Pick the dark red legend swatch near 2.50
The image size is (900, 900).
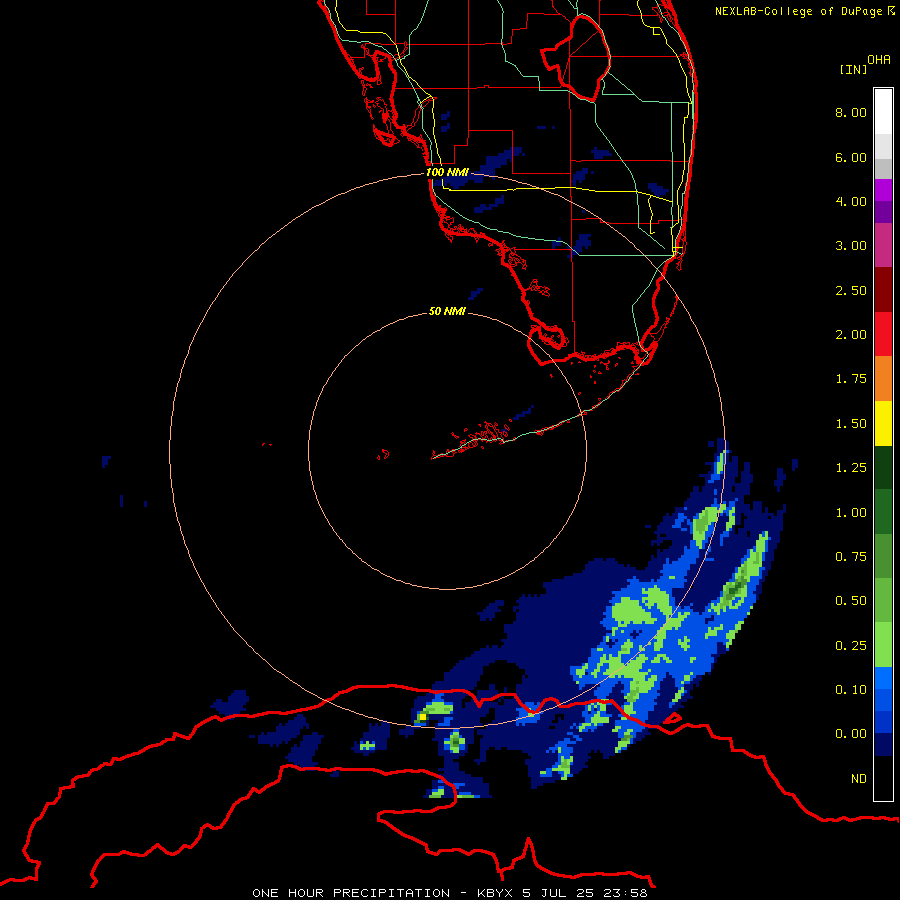(x=883, y=290)
